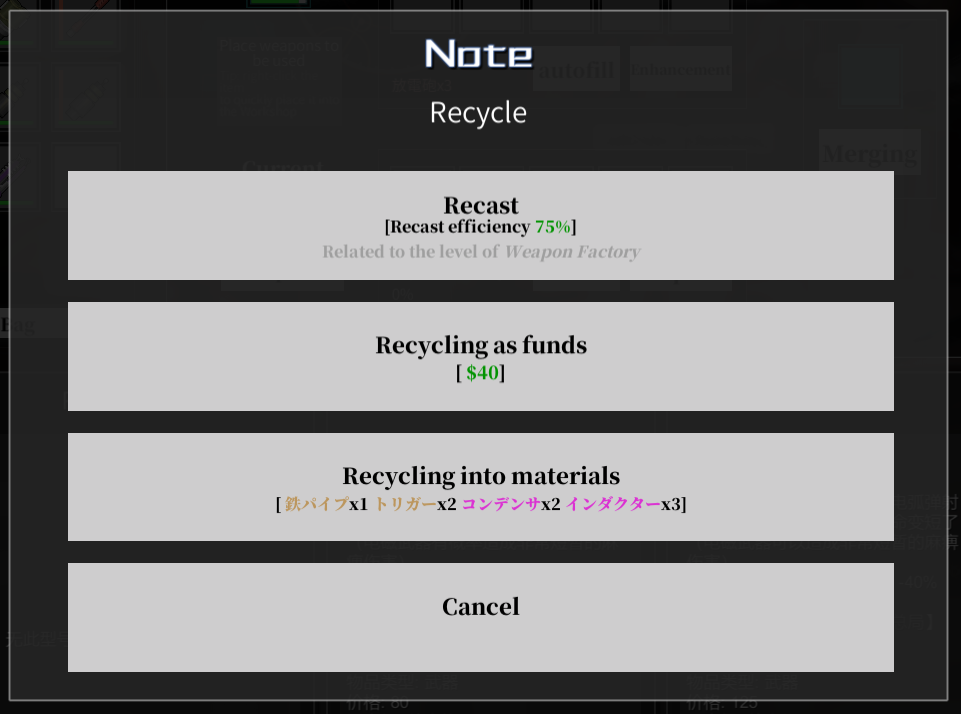Select Recycling as funds
Viewport: 961px width, 714px height.
(x=480, y=356)
